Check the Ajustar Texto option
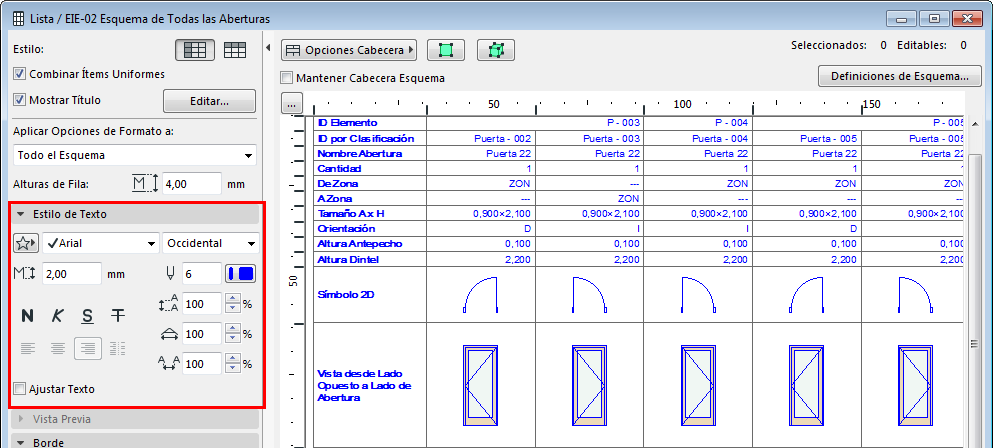1000x448 pixels. point(20,389)
